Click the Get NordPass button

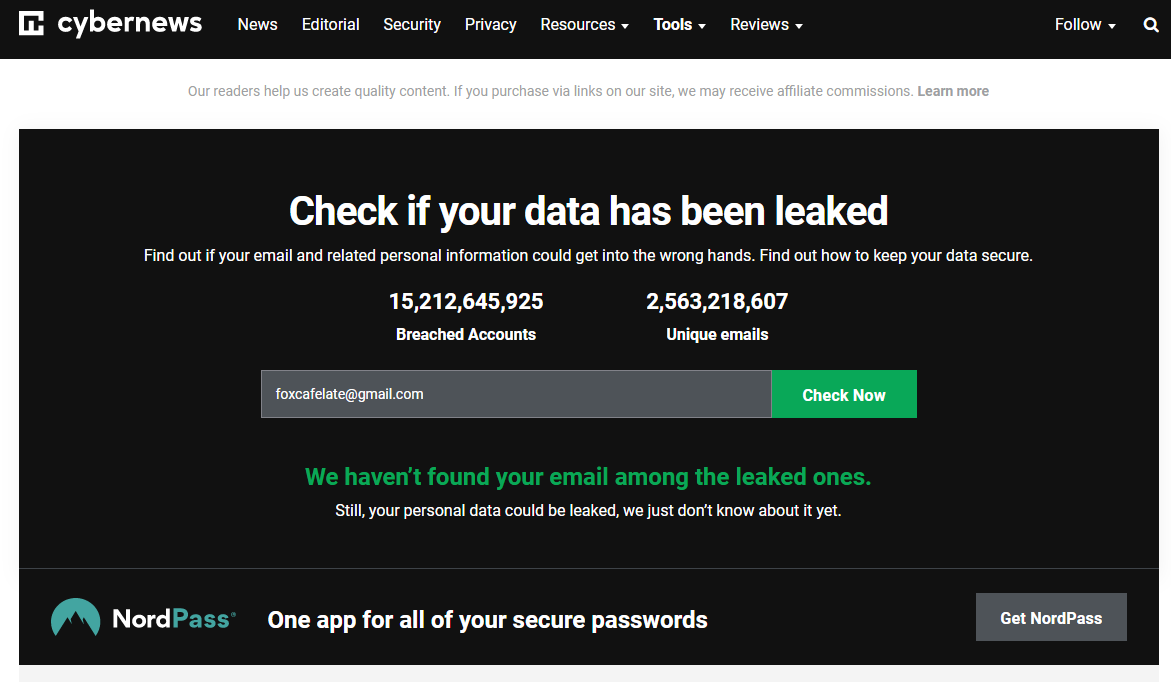pyautogui.click(x=1051, y=617)
